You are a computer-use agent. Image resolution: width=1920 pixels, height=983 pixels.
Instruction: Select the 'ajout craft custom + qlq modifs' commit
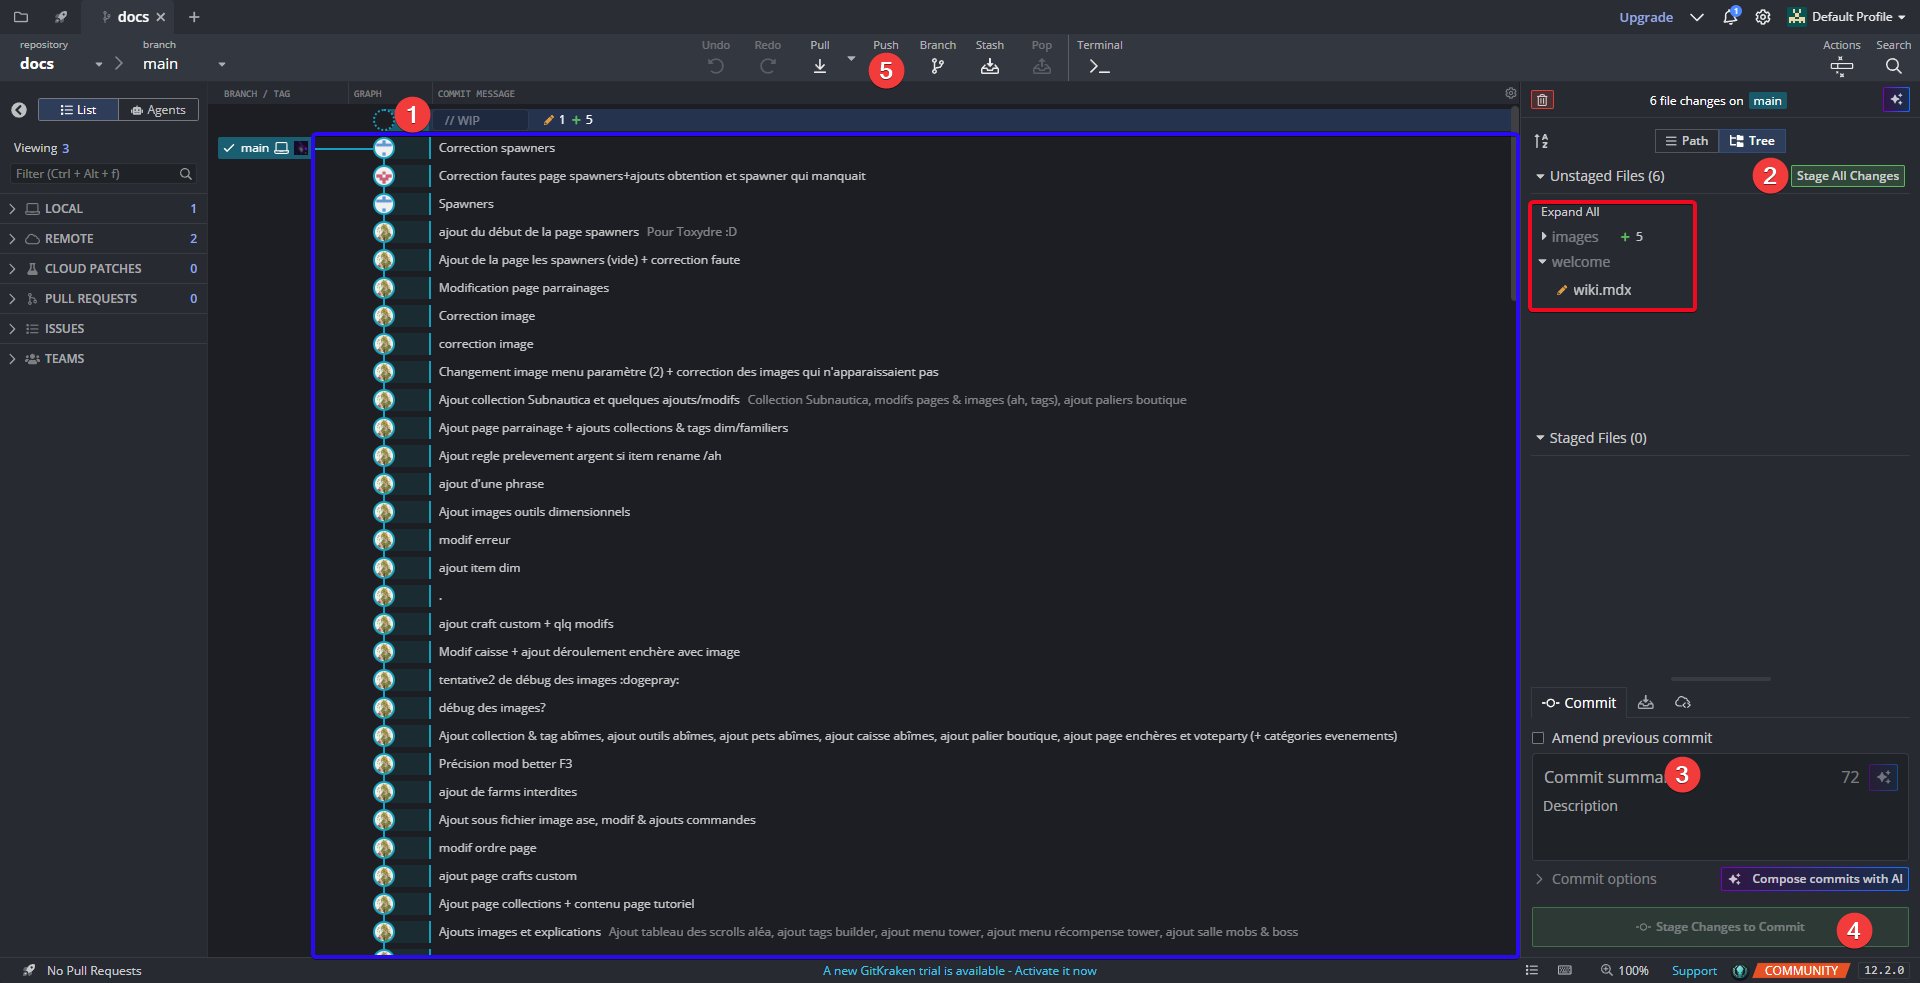[x=526, y=624]
